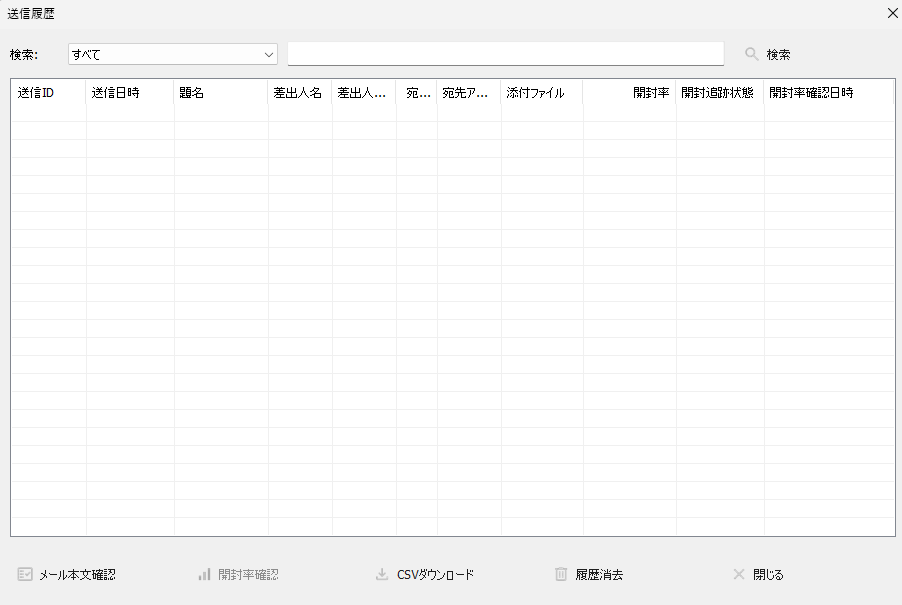The width and height of the screenshot is (902, 605).
Task: Open メール本文確認 to view the mail body
Action: [77, 575]
